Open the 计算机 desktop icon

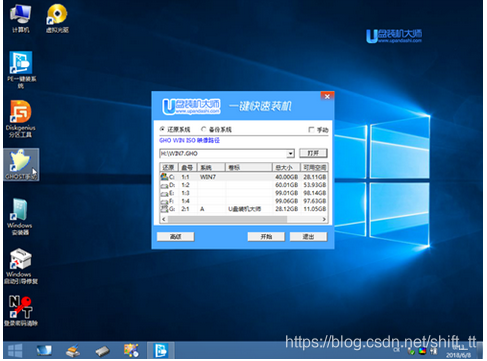point(20,18)
